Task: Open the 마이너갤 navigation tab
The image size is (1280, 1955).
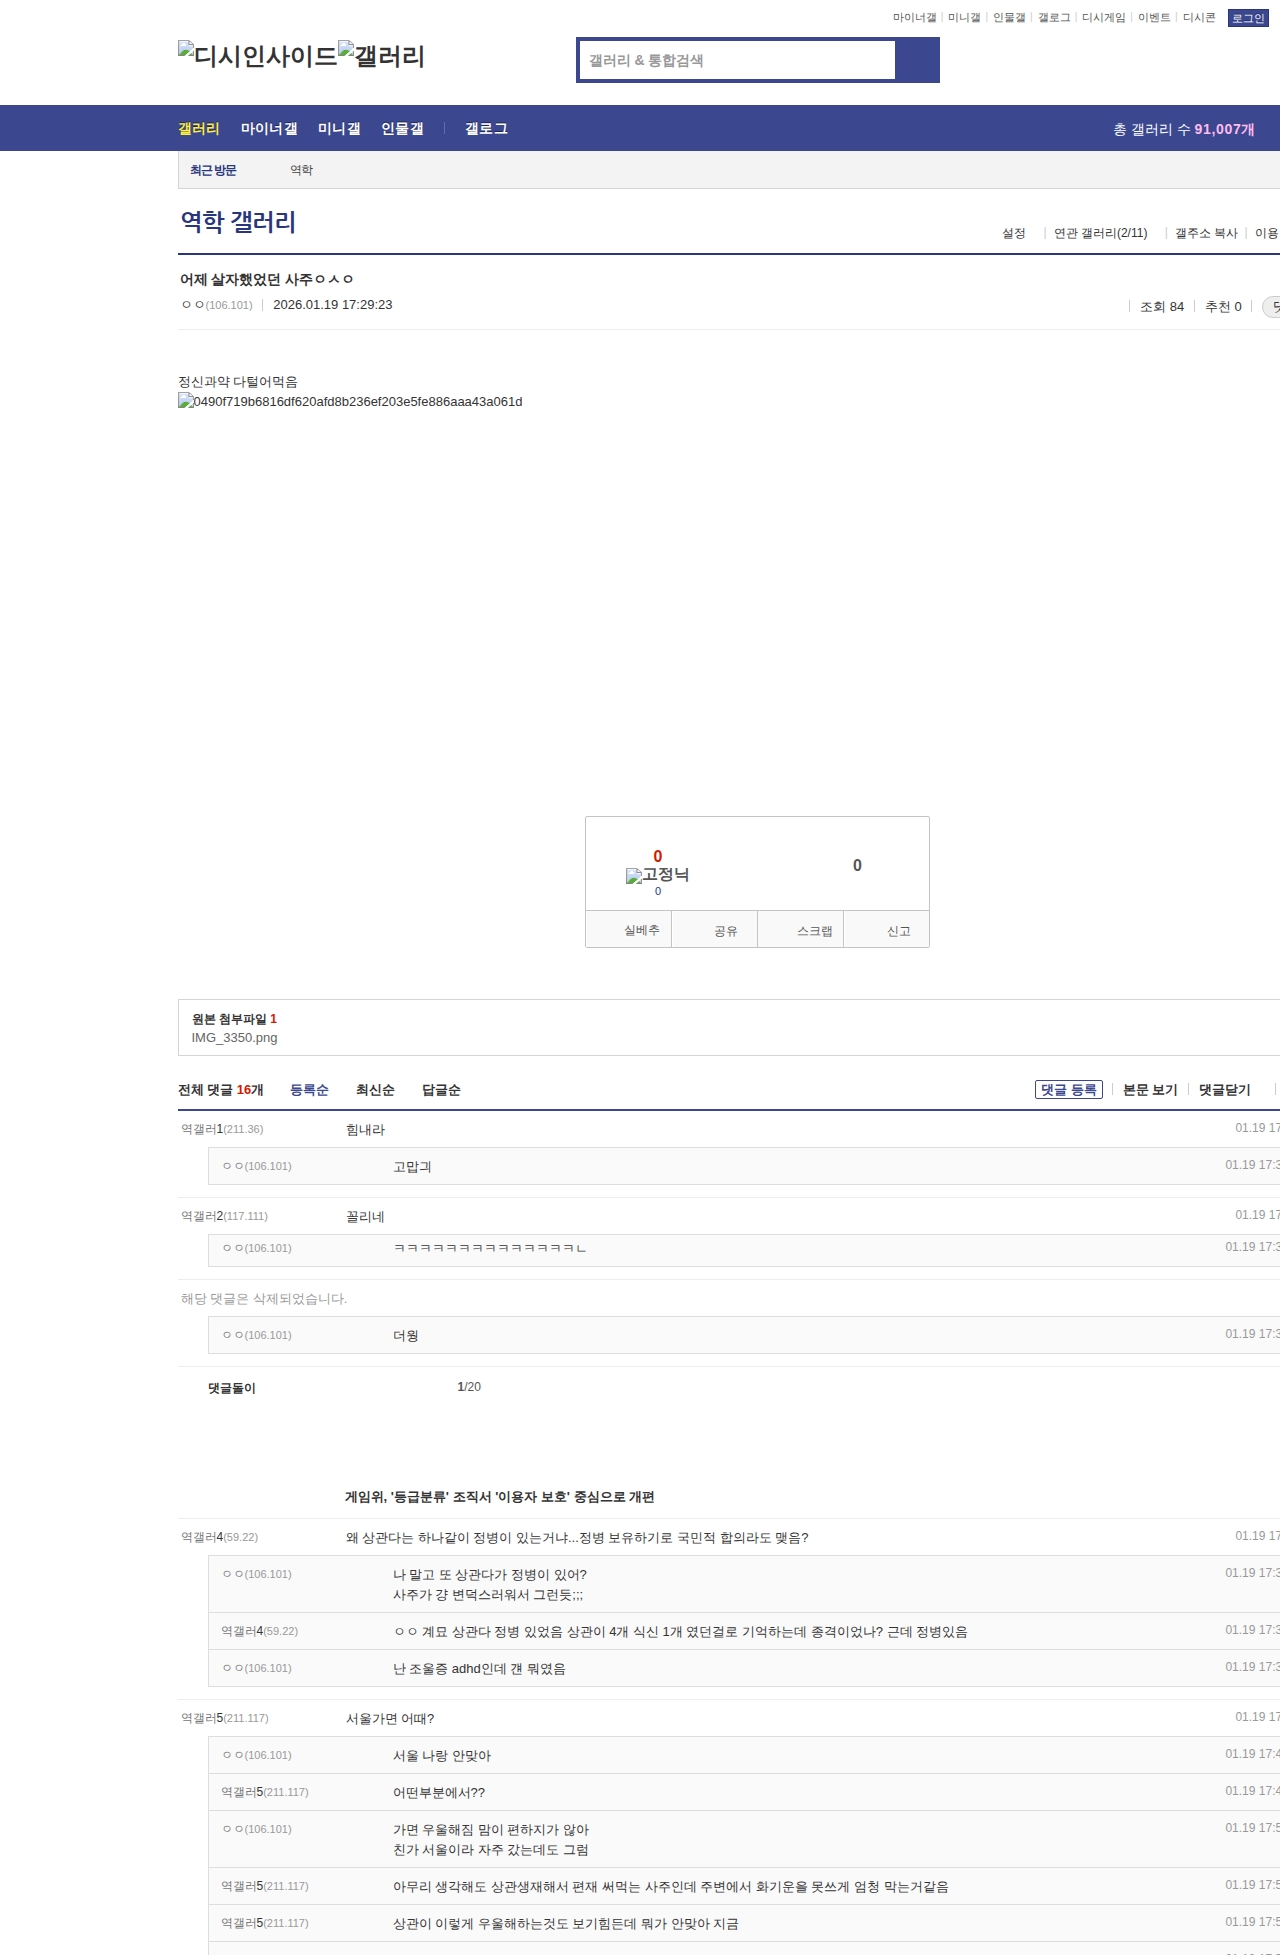Action: pyautogui.click(x=269, y=129)
